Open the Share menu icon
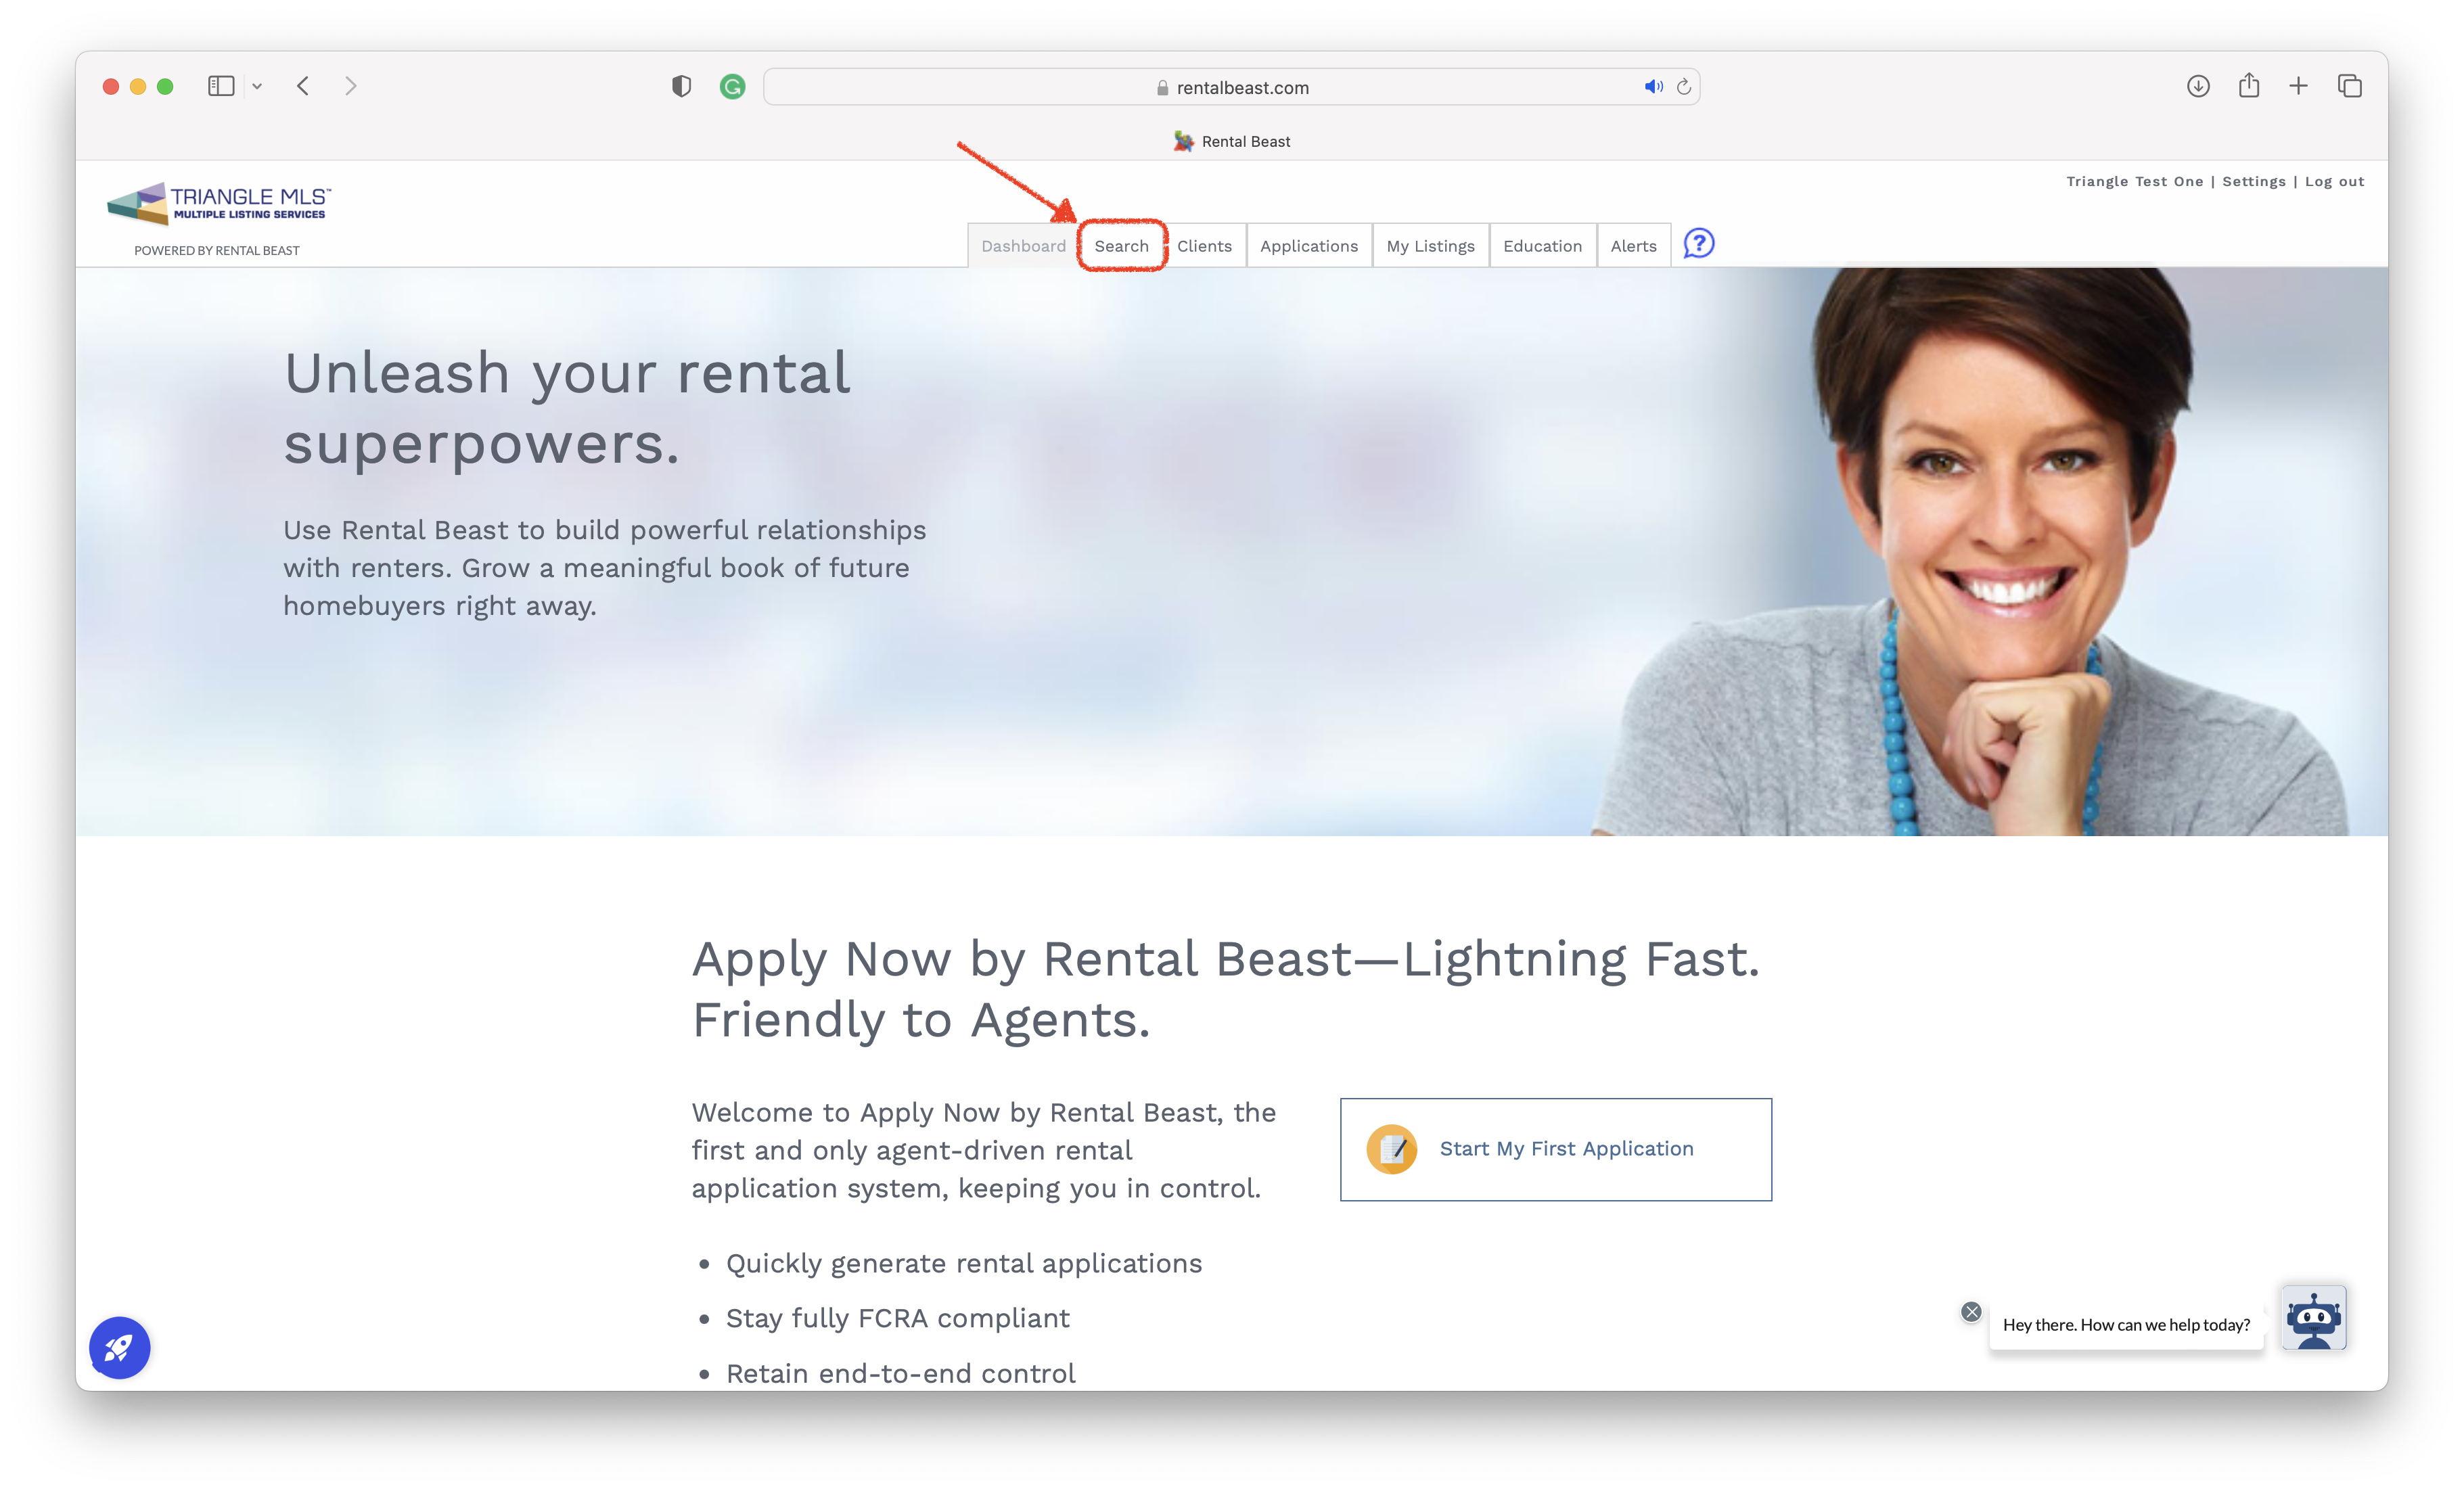 [x=2249, y=85]
